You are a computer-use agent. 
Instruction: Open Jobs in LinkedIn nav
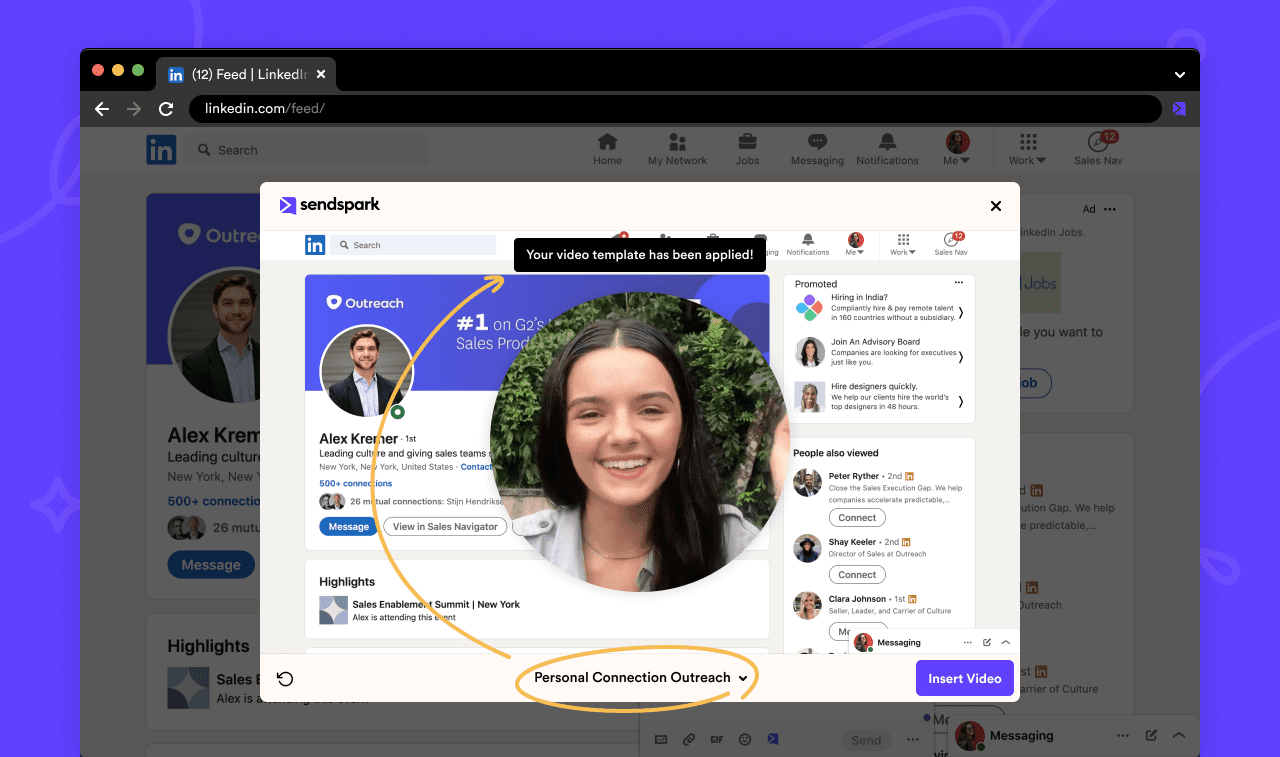(747, 149)
